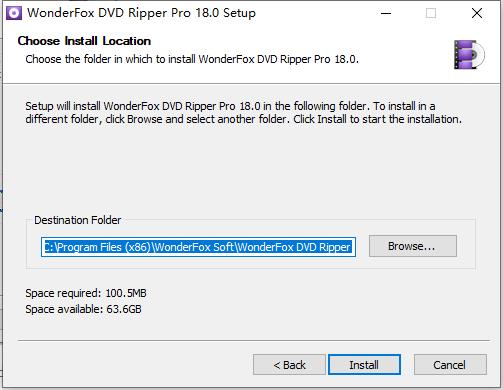Click the film-and-disc DVD Ripper logo
Screen dimensions: 503x390
[x=469, y=54]
